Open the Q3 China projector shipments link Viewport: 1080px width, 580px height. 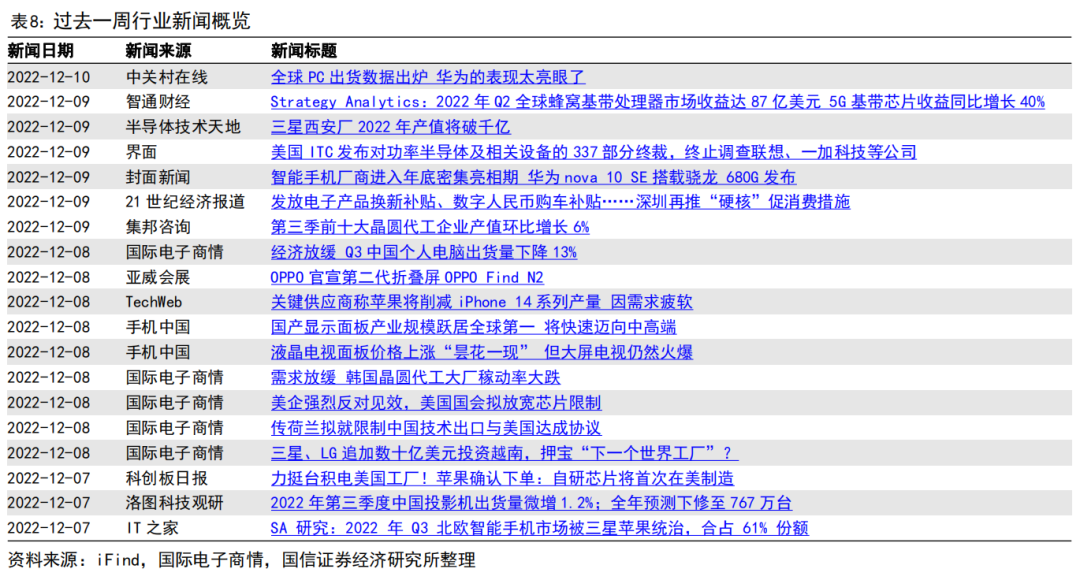point(531,503)
